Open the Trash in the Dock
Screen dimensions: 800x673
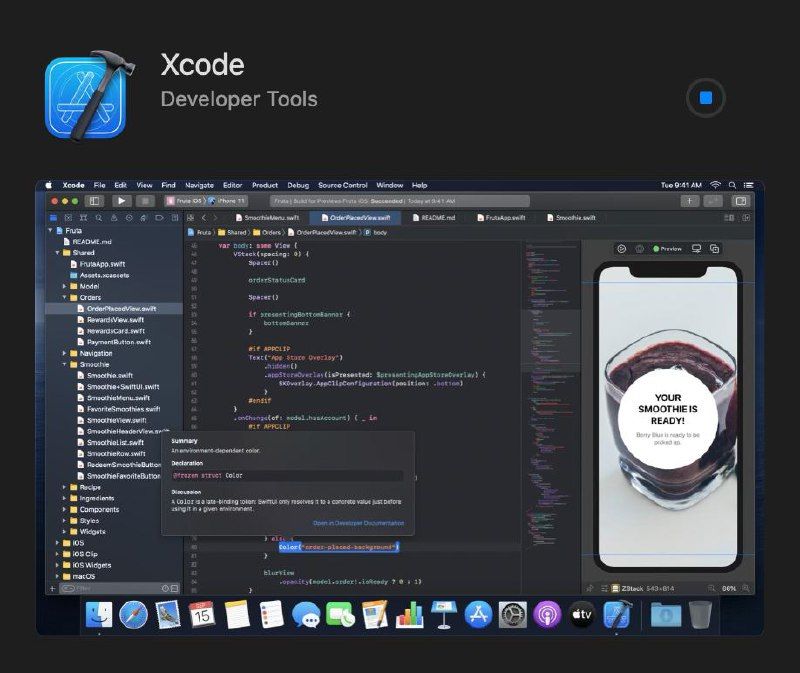click(x=700, y=614)
